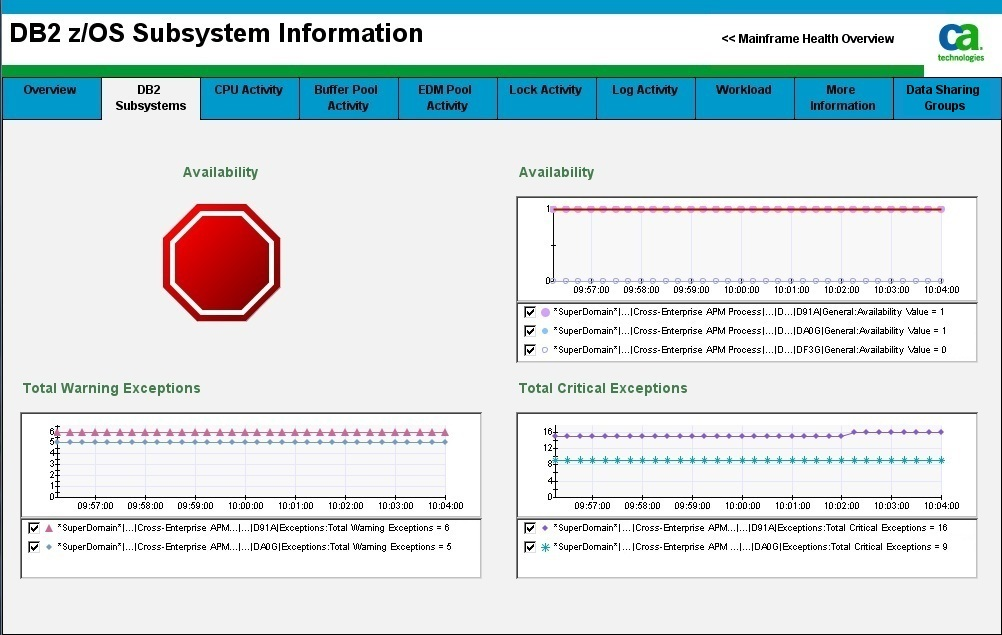Click 10:02:00 tick label on Critical Exceptions chart
Viewport: 1002px width, 635px height.
click(842, 506)
